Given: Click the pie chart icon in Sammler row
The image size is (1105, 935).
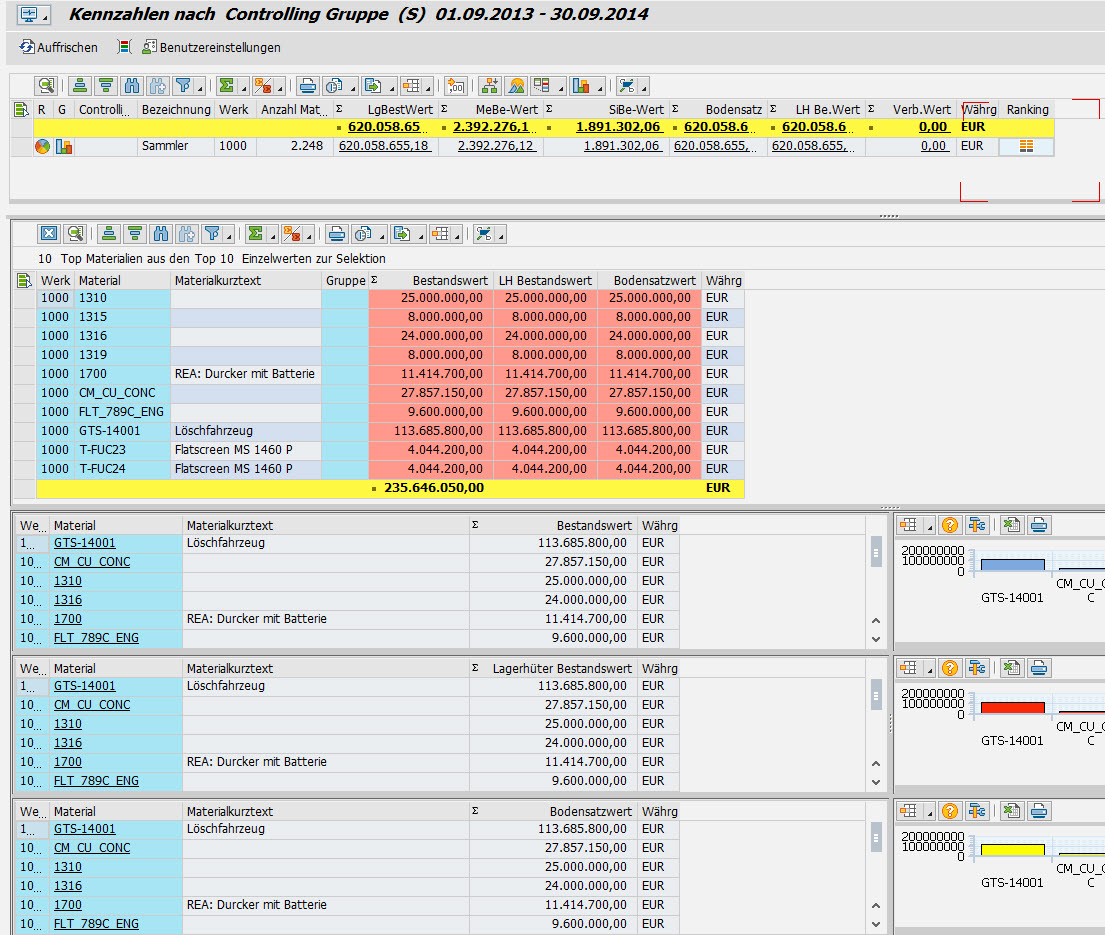Looking at the screenshot, I should (x=42, y=146).
